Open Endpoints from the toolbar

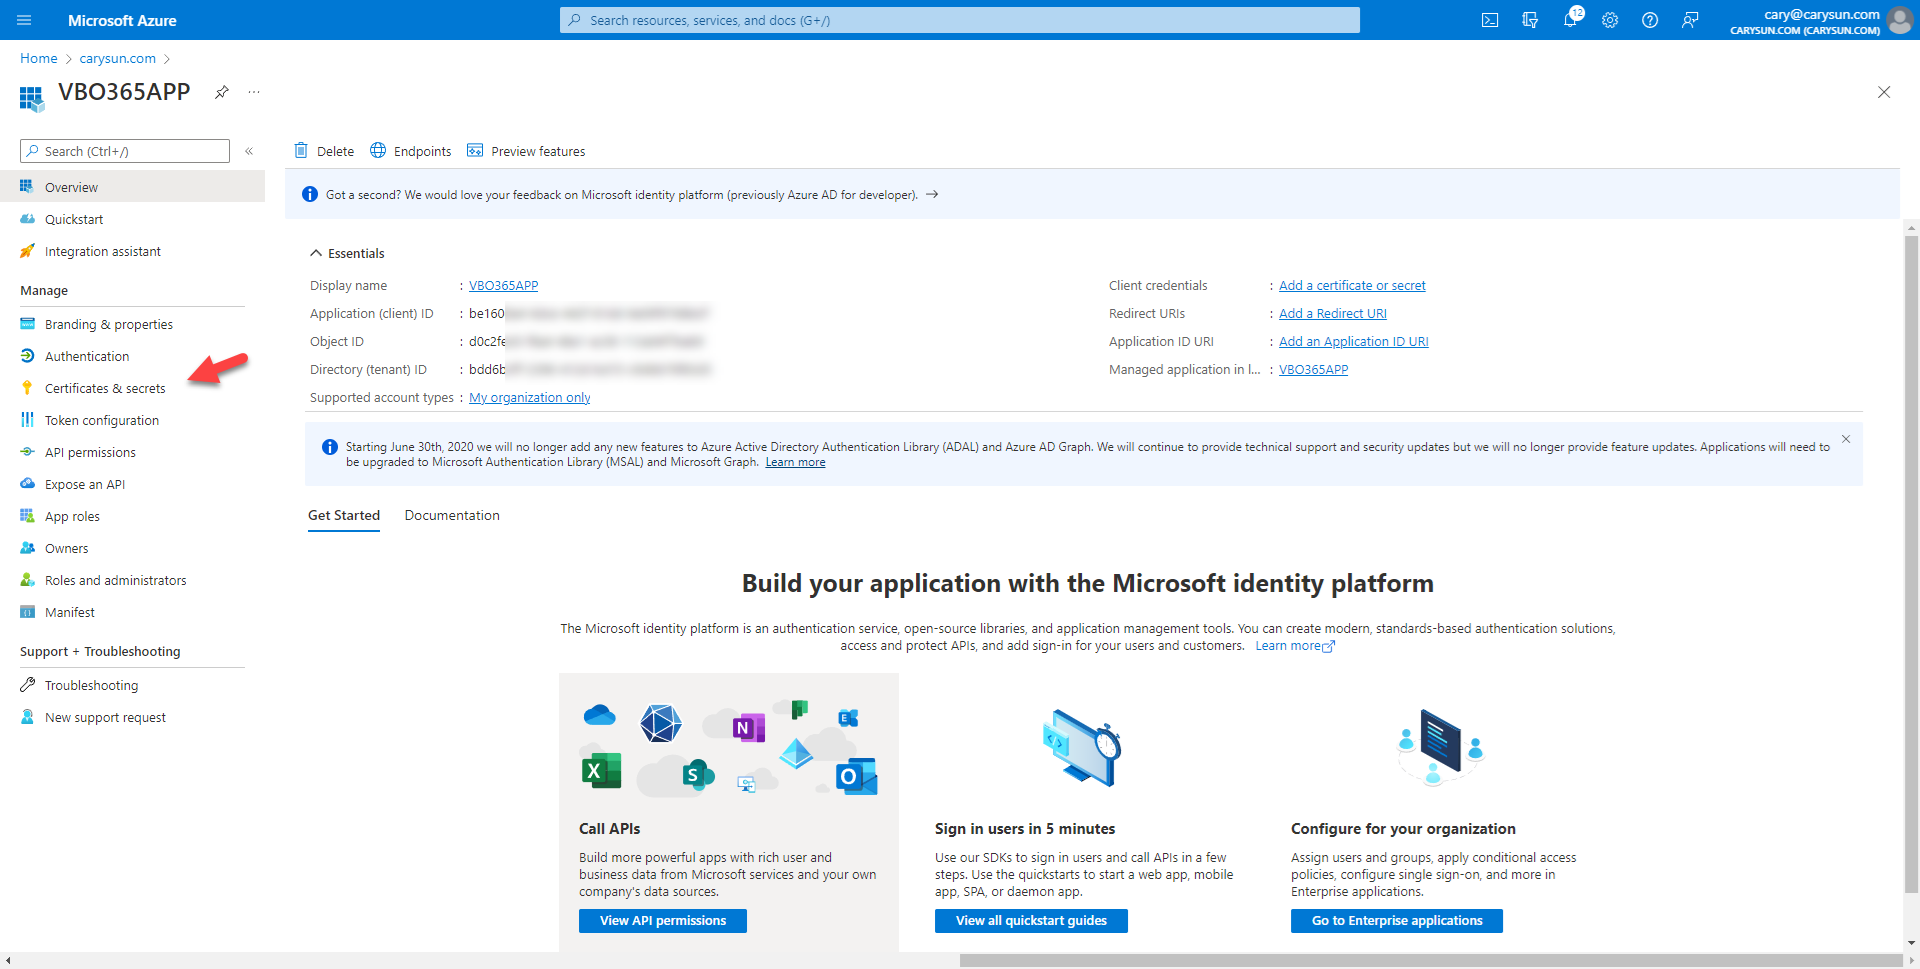click(x=411, y=151)
